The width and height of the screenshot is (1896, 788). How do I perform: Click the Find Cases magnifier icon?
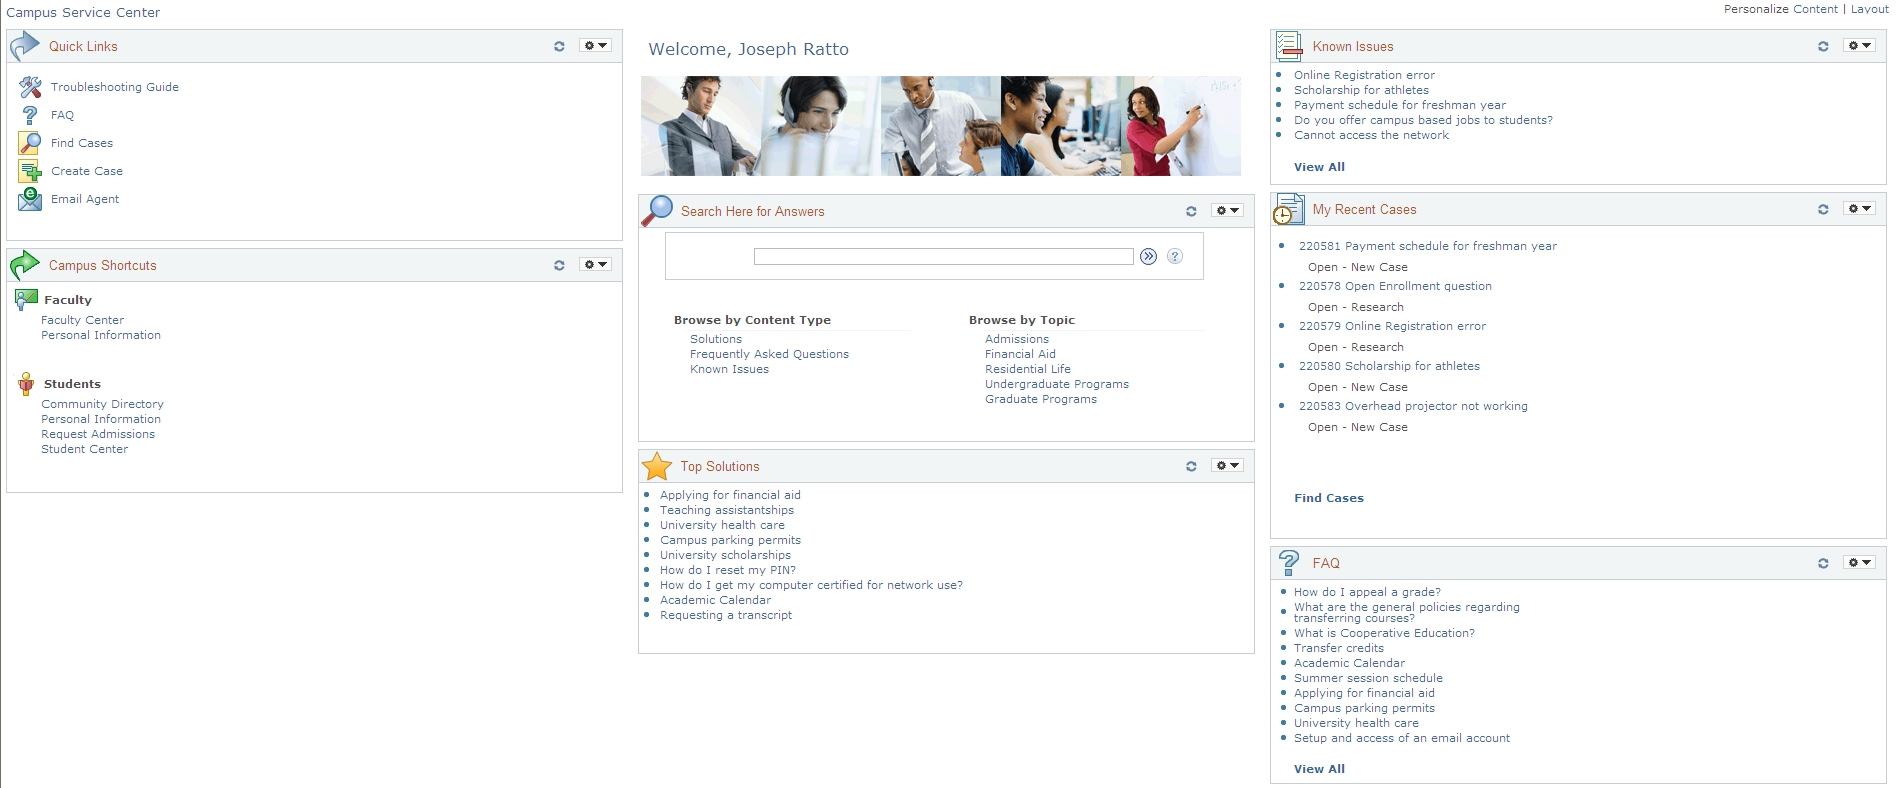click(30, 143)
